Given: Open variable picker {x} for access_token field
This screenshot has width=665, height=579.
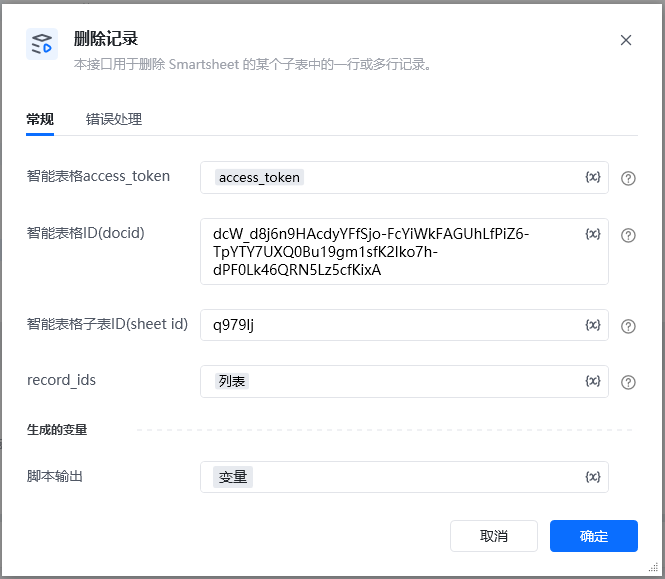Looking at the screenshot, I should (x=593, y=177).
